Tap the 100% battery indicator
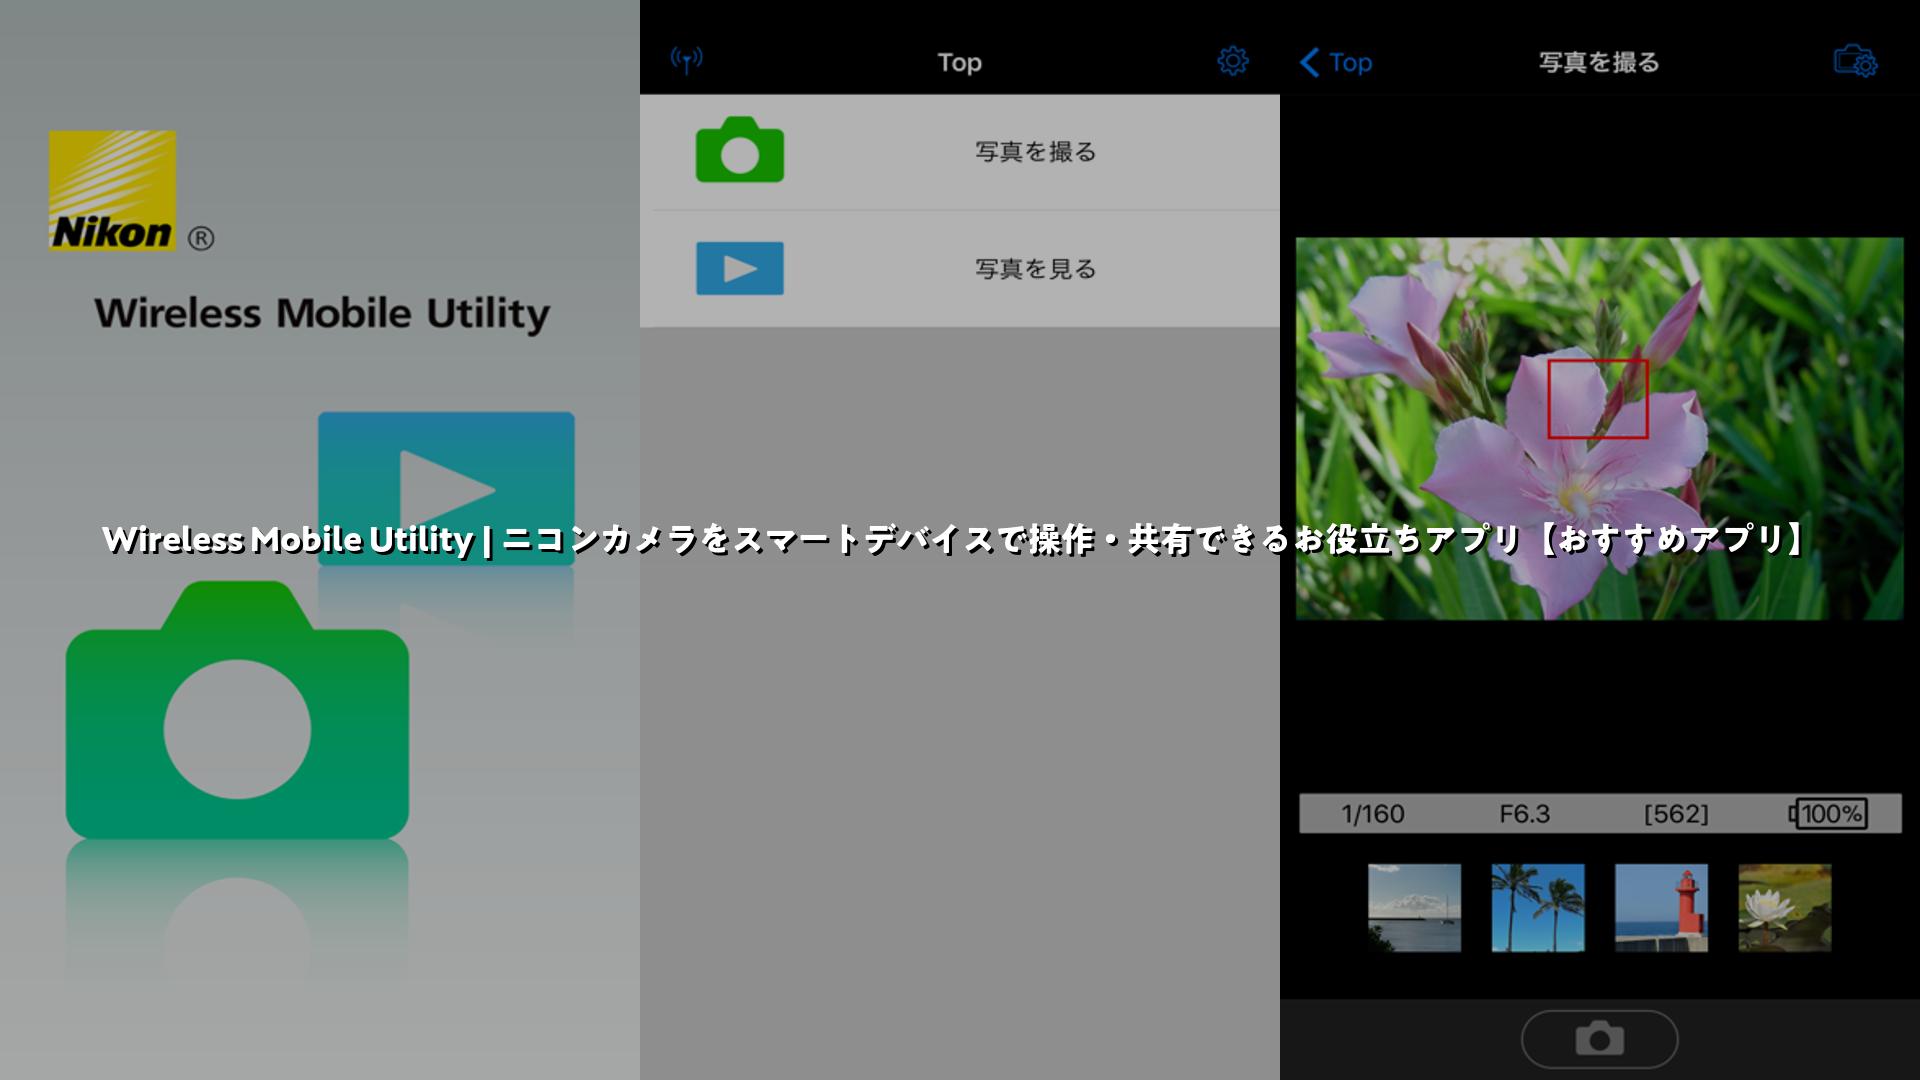This screenshot has height=1080, width=1920. (1827, 814)
